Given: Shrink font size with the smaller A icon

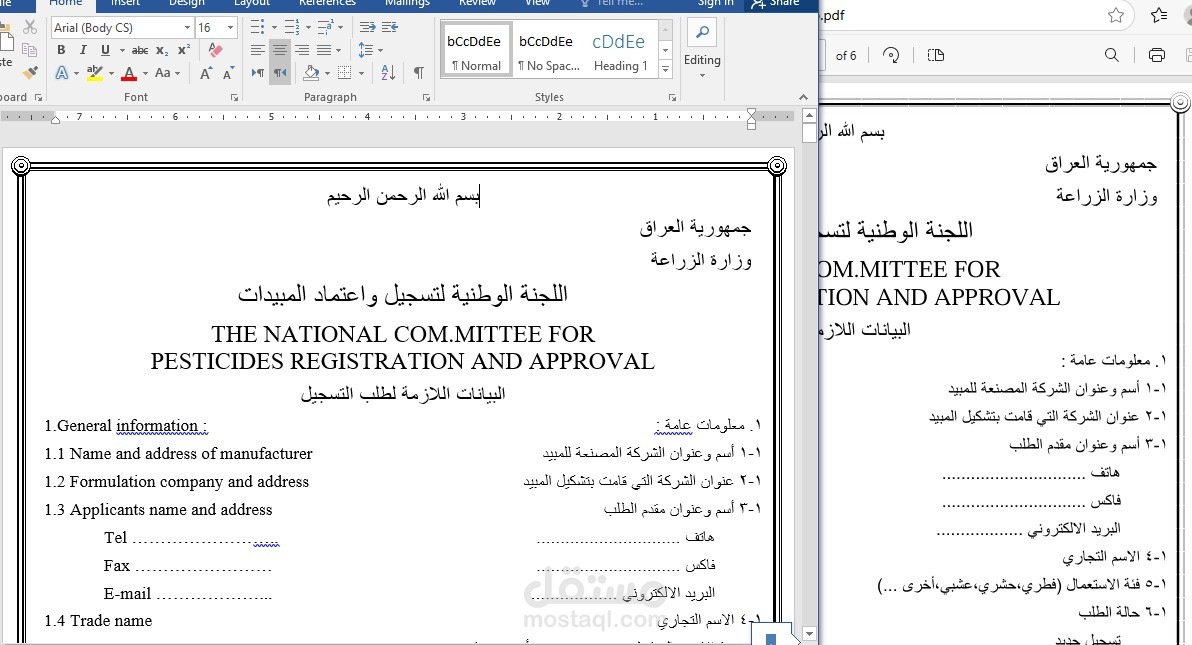Looking at the screenshot, I should 228,73.
